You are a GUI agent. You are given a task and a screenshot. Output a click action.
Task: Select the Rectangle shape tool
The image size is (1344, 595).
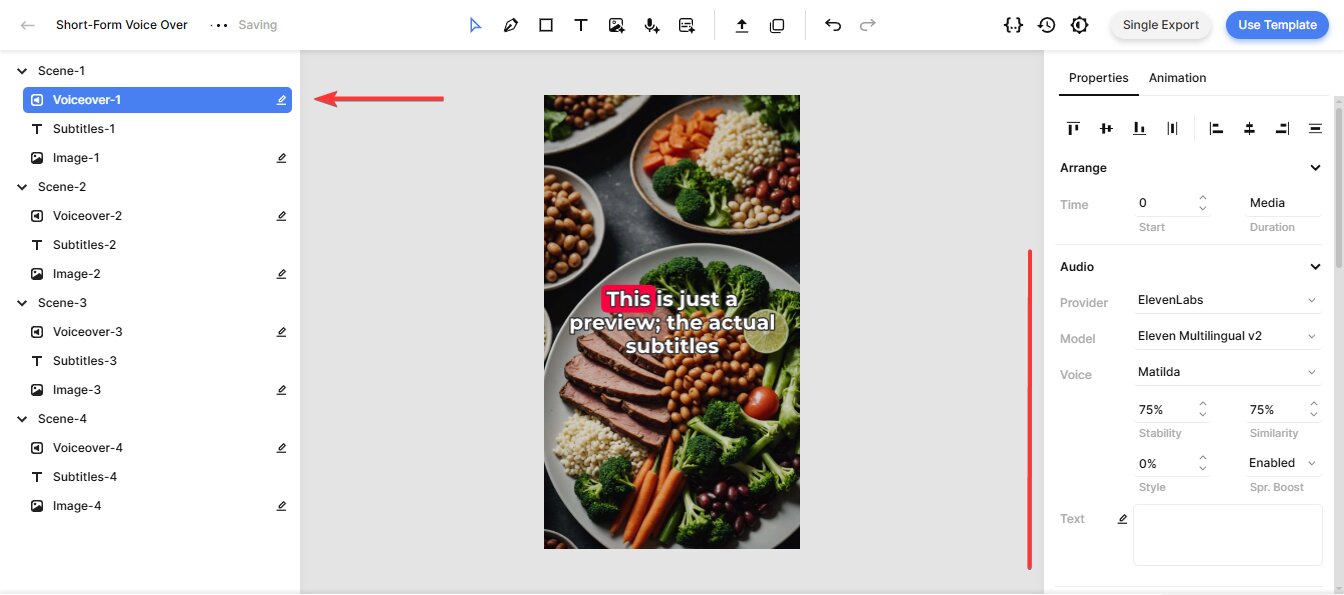(546, 26)
